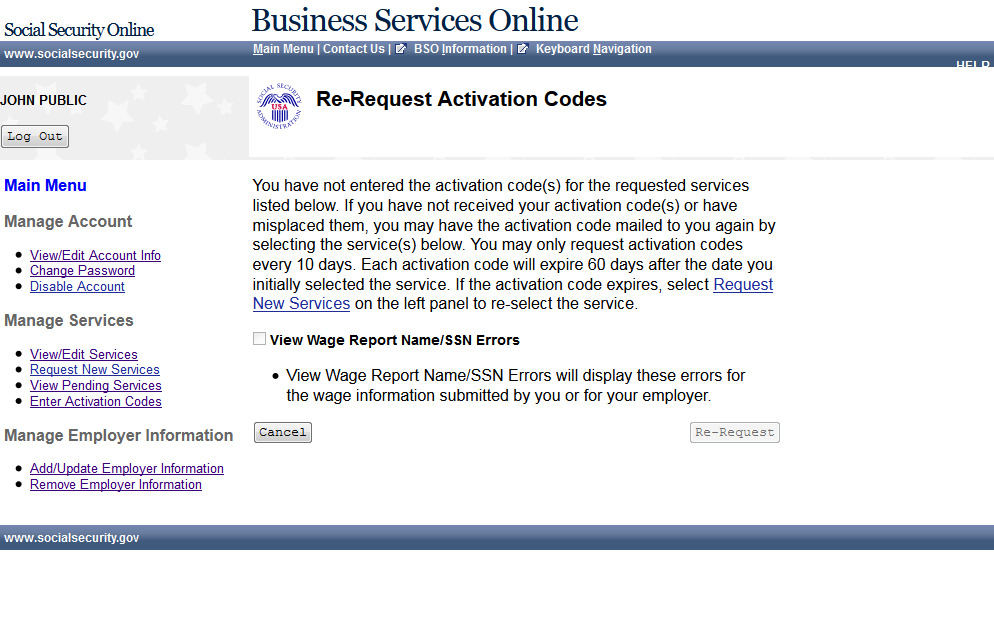Click the Re-Request Activation Codes heading
Screen dimensions: 994x640
click(462, 99)
